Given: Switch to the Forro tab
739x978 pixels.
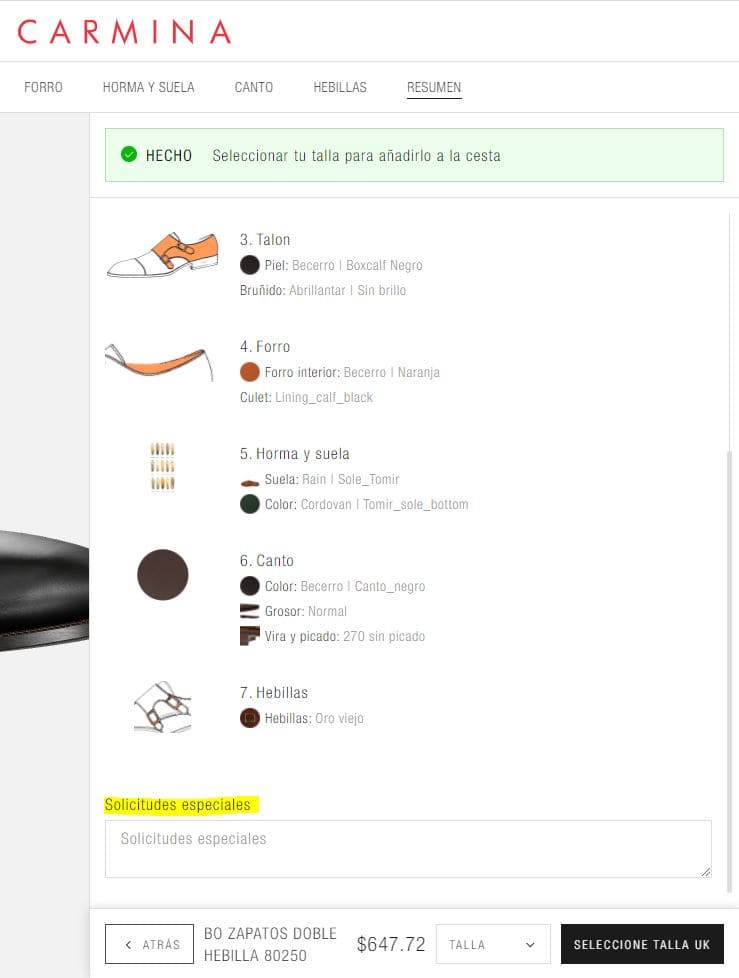Looking at the screenshot, I should point(43,87).
